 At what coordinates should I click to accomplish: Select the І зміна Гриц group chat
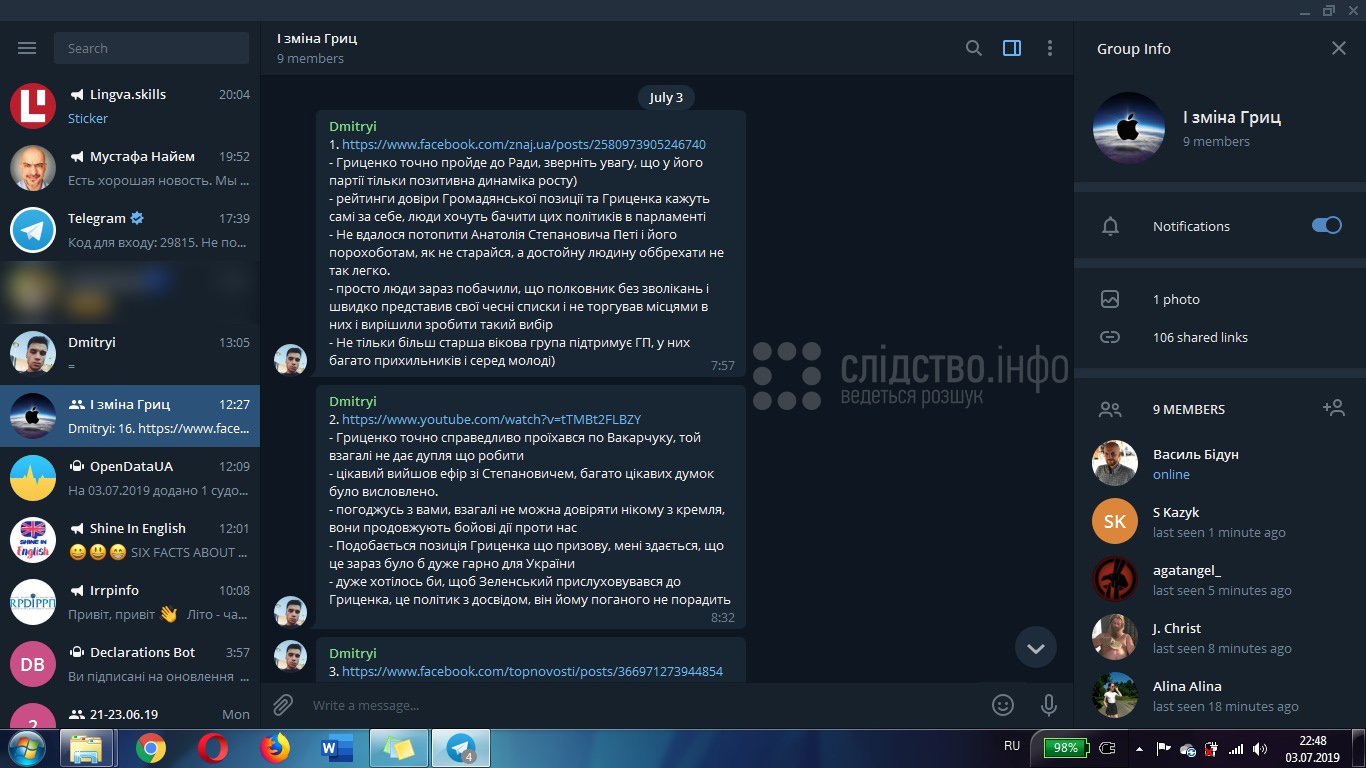(130, 416)
